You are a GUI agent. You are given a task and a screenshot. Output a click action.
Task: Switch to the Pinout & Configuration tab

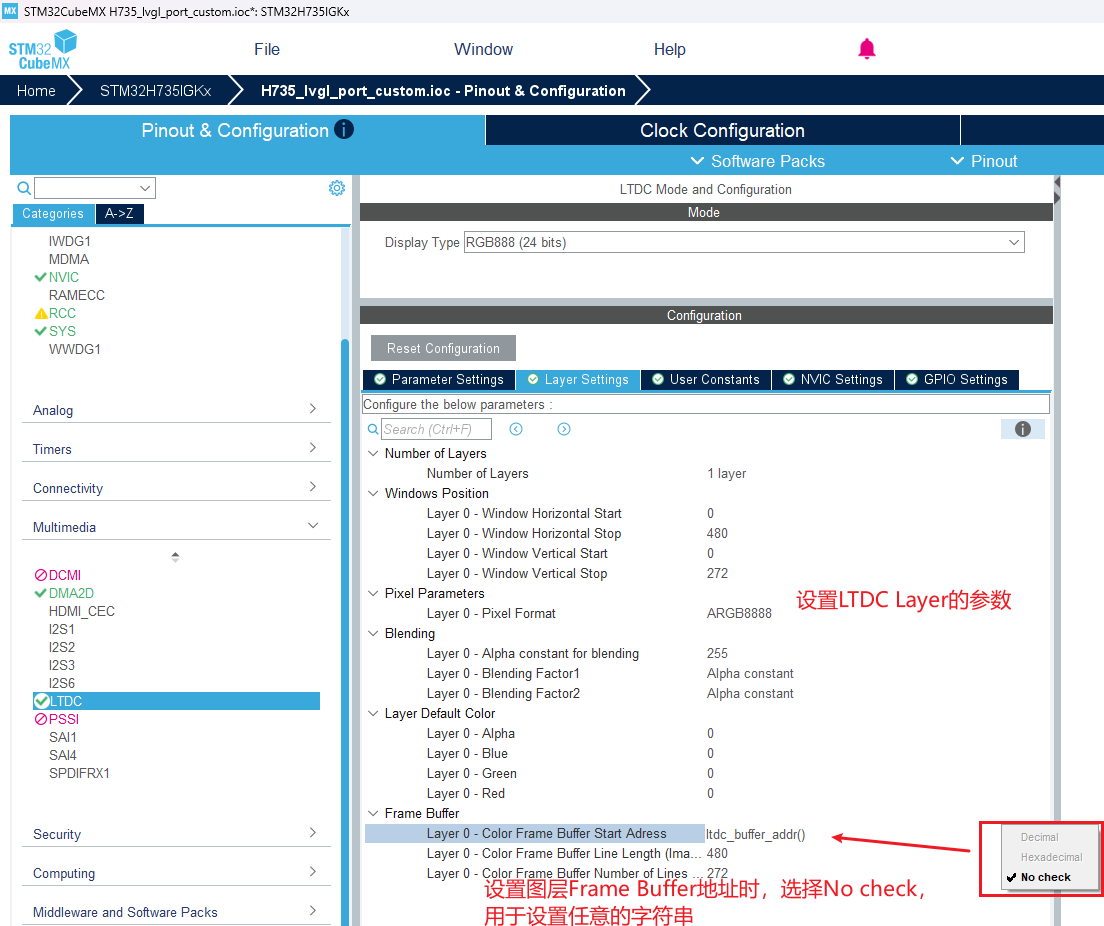click(x=247, y=130)
